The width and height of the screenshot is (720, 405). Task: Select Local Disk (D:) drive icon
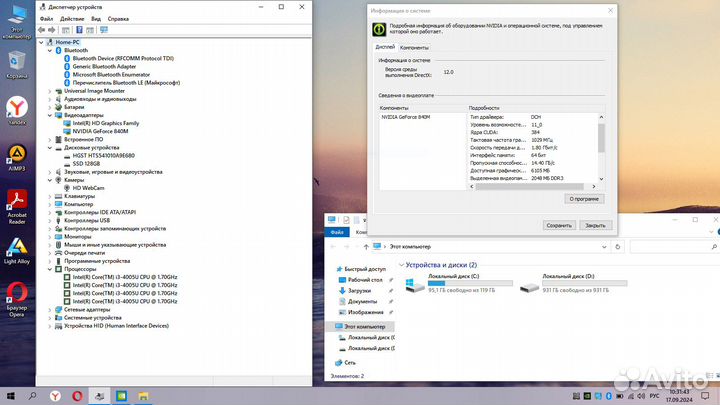coord(529,287)
